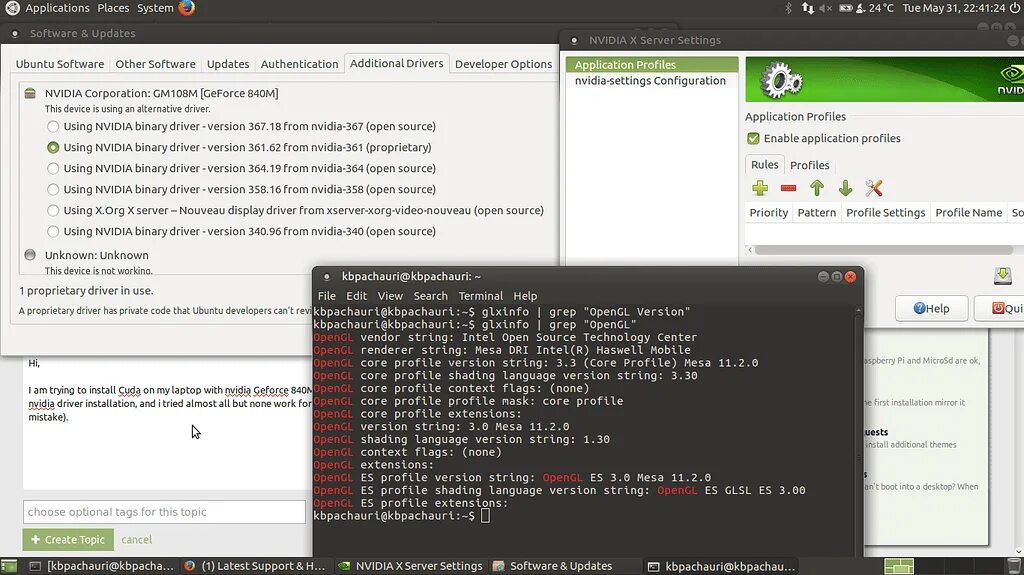
Task: Click the muted volume indicator
Action: pyautogui.click(x=825, y=8)
